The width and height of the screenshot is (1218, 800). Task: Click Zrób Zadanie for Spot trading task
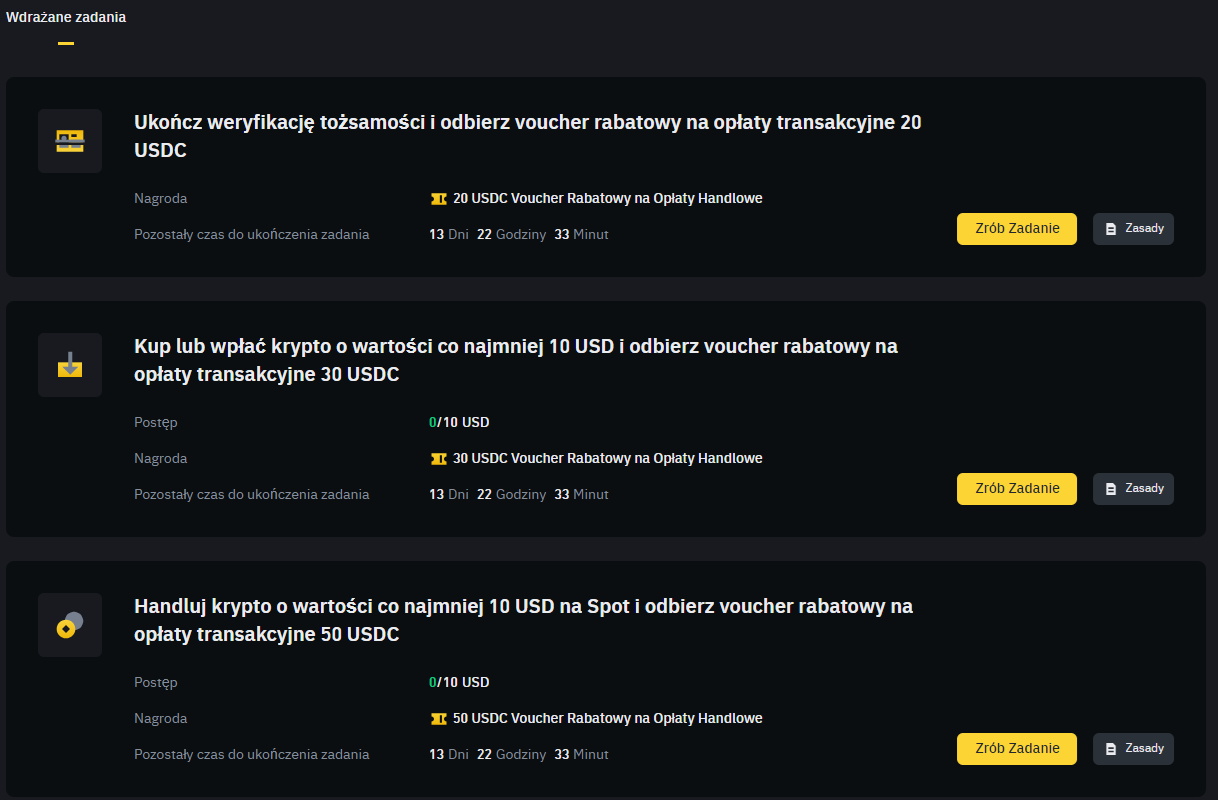click(1017, 748)
